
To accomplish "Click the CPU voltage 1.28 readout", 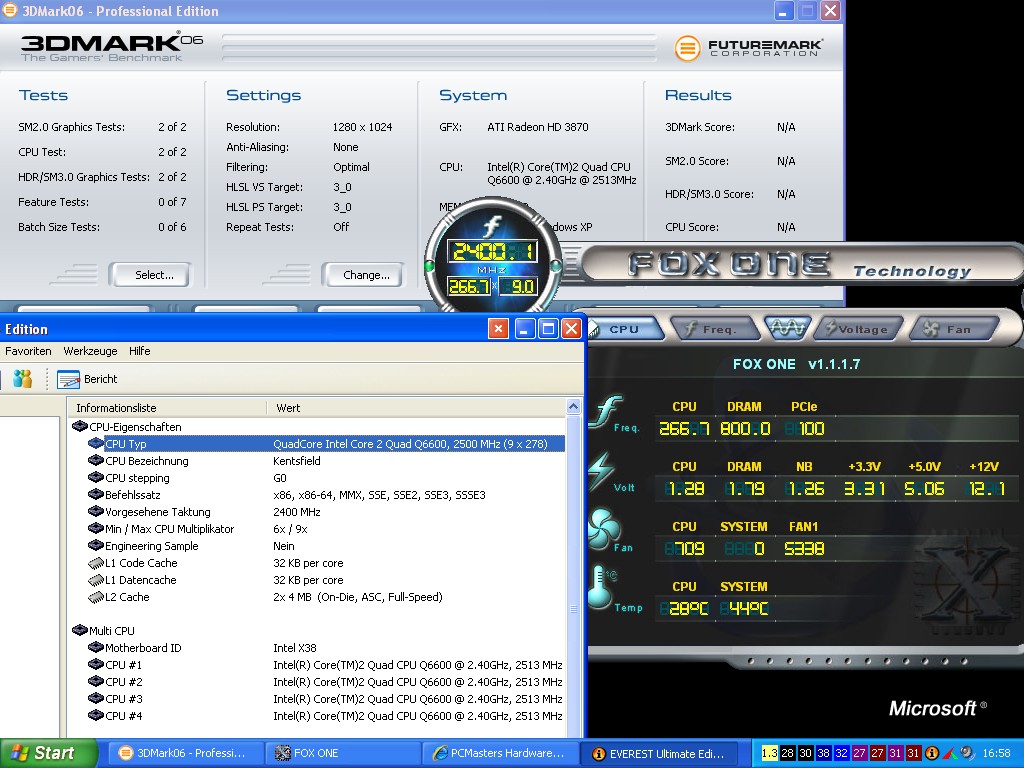I will pyautogui.click(x=684, y=488).
